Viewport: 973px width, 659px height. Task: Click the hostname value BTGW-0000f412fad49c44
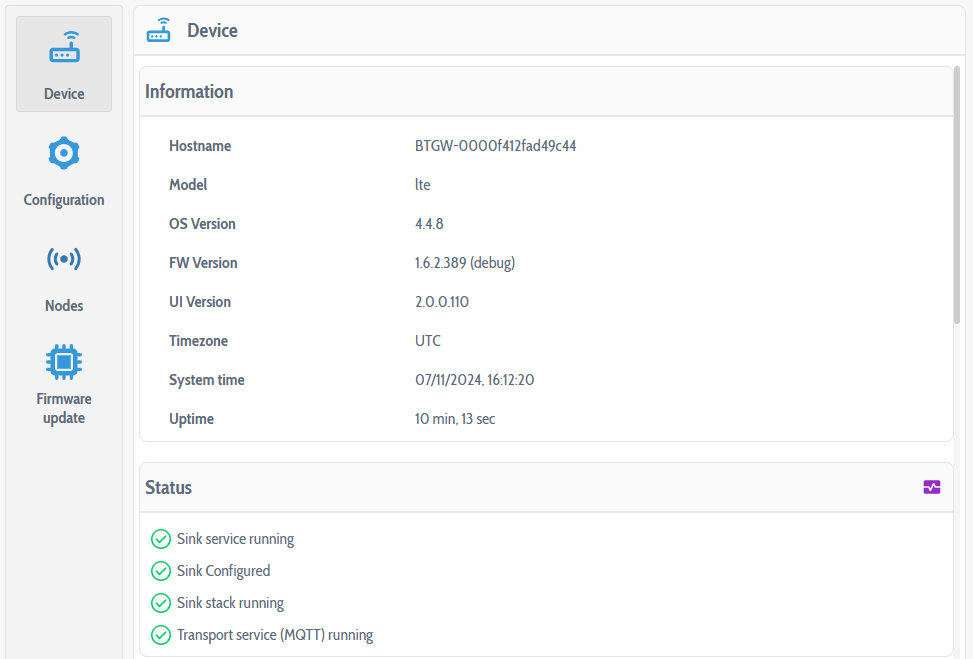pyautogui.click(x=494, y=145)
